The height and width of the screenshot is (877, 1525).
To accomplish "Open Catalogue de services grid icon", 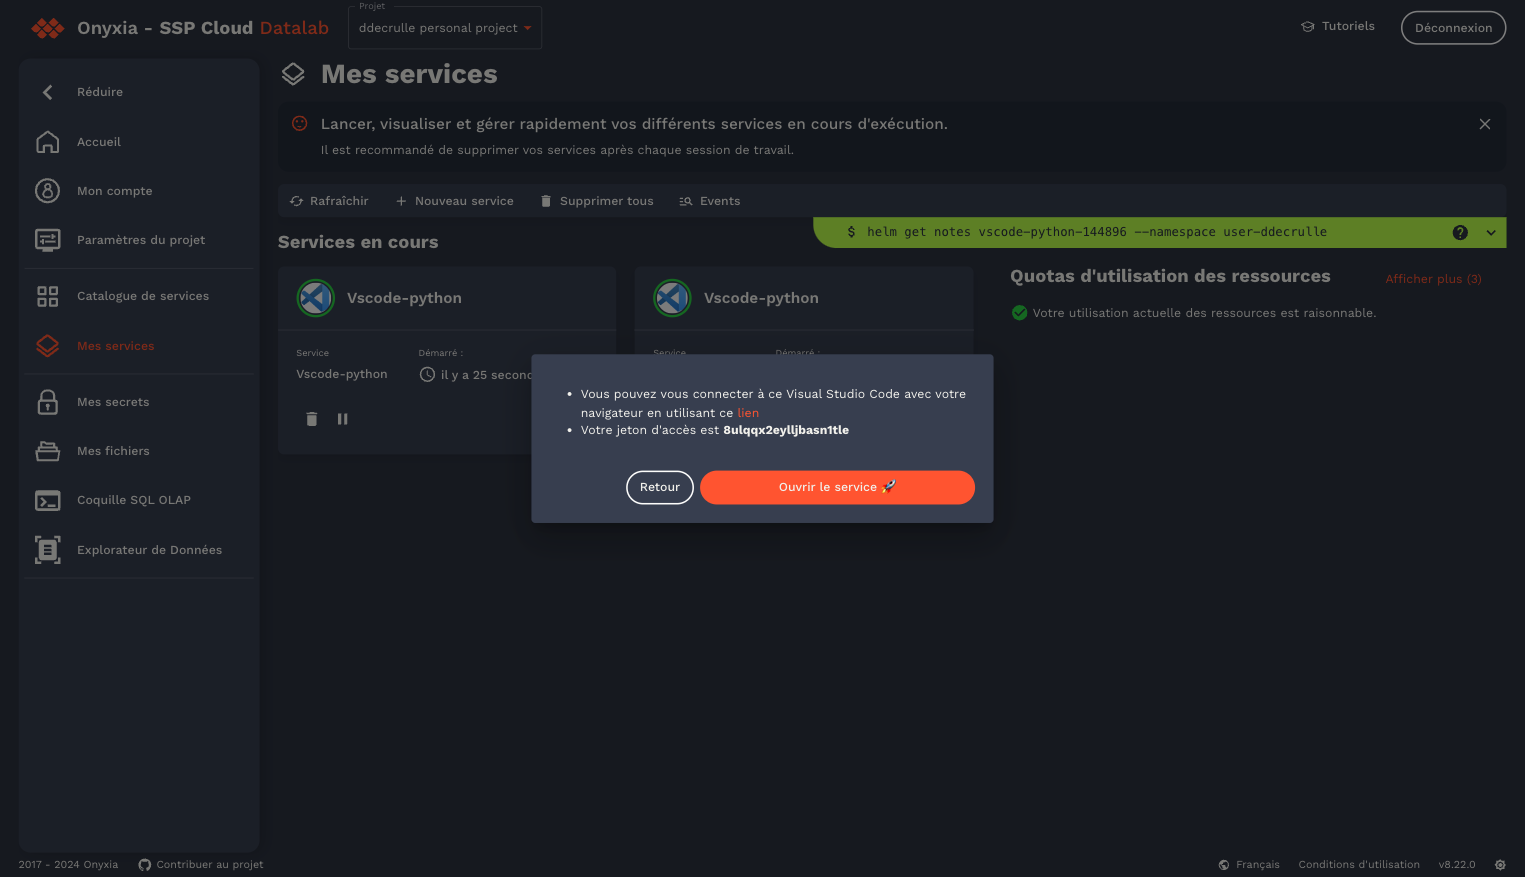I will [x=48, y=296].
